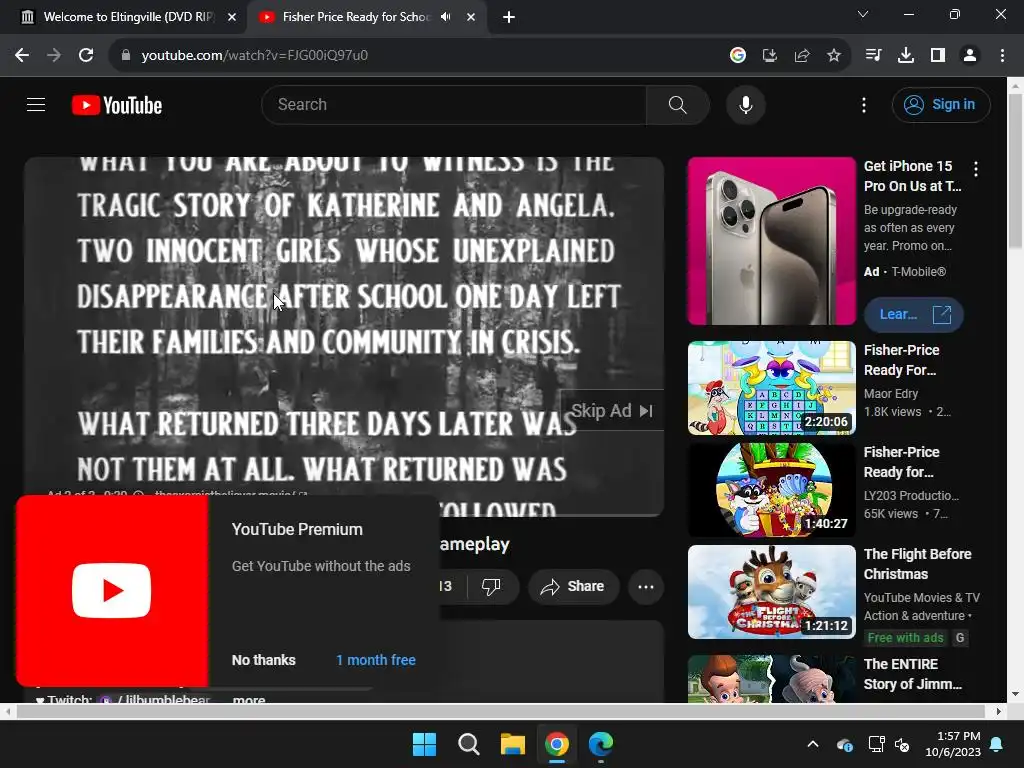Open the iPhone 15 Pro ad thumbnail
This screenshot has width=1024, height=768.
click(771, 240)
